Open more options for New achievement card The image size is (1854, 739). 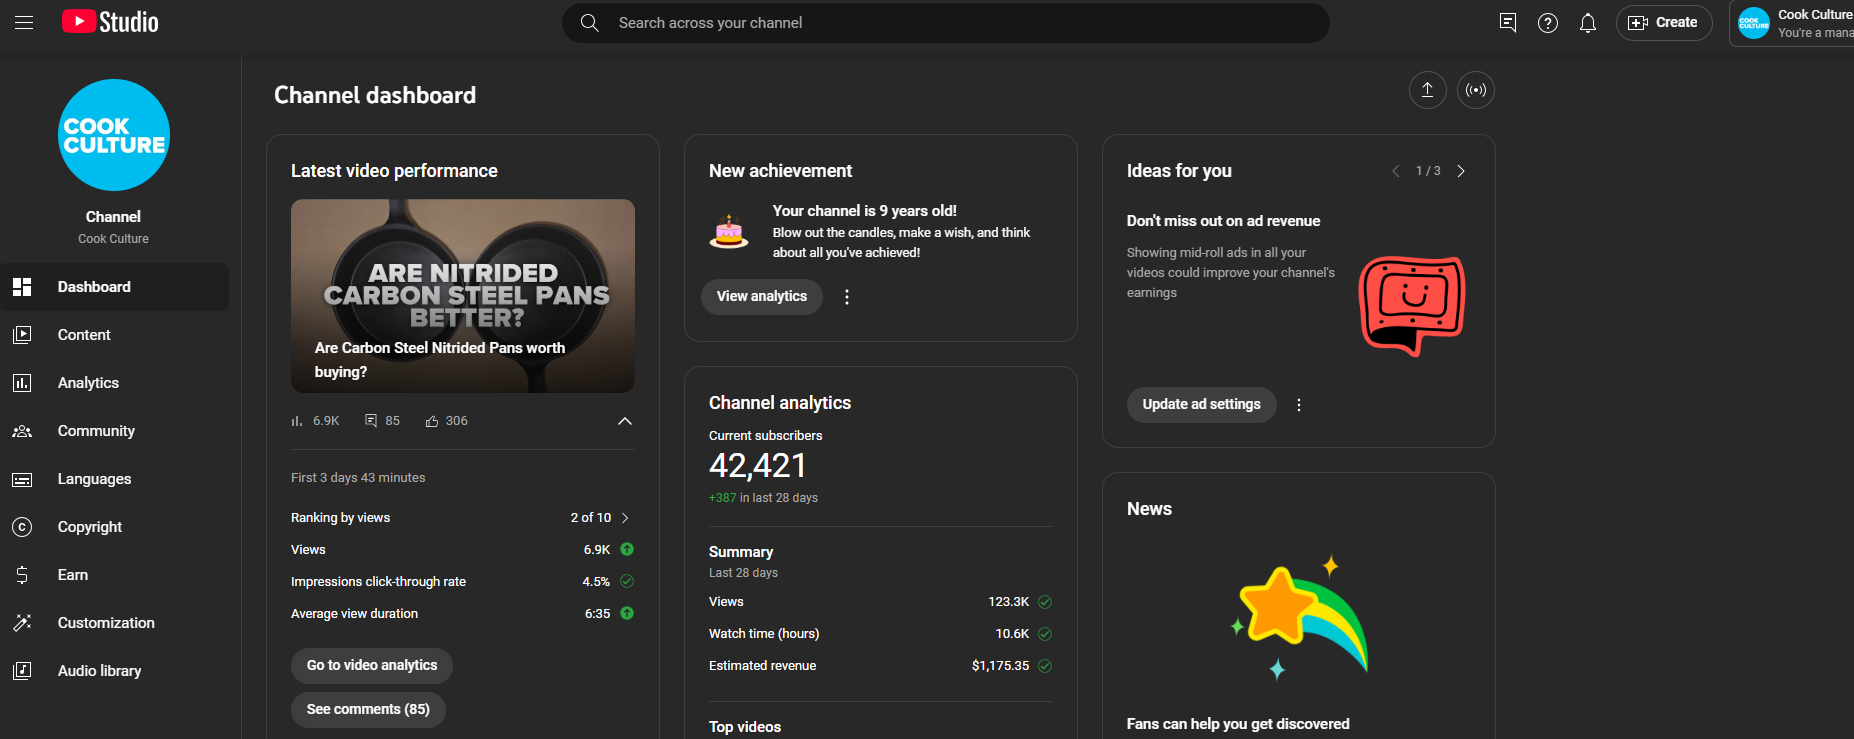[847, 297]
